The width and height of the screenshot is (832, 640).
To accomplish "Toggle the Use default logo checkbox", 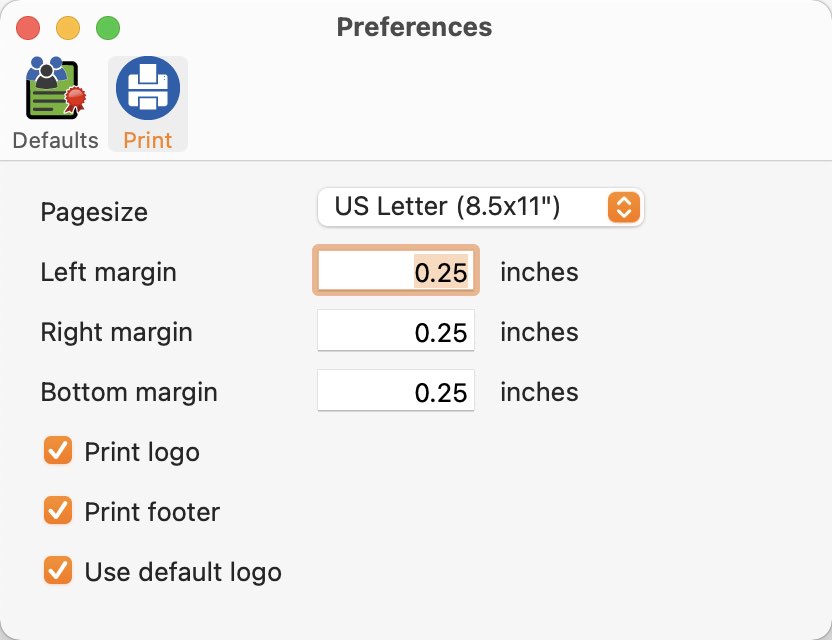I will click(x=58, y=571).
